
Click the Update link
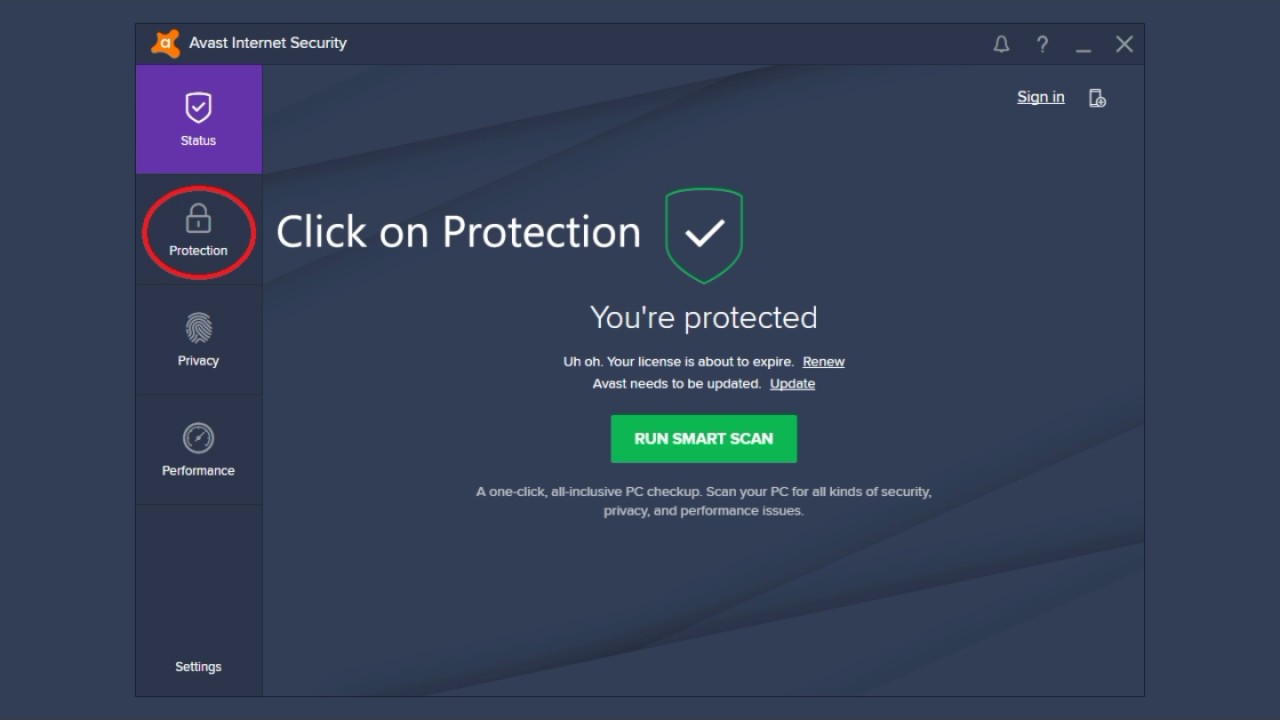point(792,384)
